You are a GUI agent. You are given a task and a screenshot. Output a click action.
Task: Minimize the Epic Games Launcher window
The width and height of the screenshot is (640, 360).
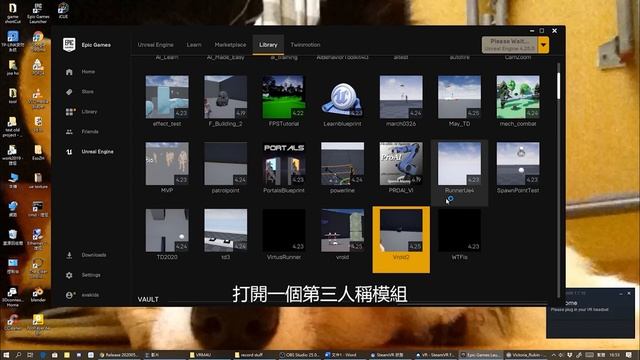532,31
